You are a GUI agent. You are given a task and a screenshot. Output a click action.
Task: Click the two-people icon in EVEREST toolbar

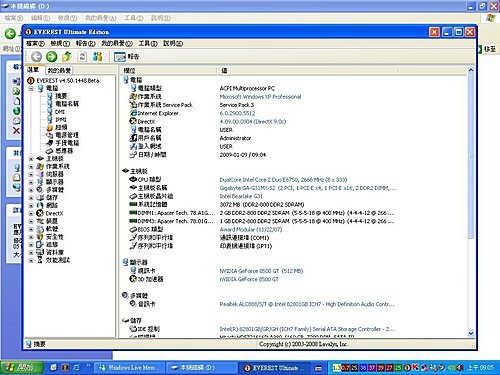coord(97,57)
